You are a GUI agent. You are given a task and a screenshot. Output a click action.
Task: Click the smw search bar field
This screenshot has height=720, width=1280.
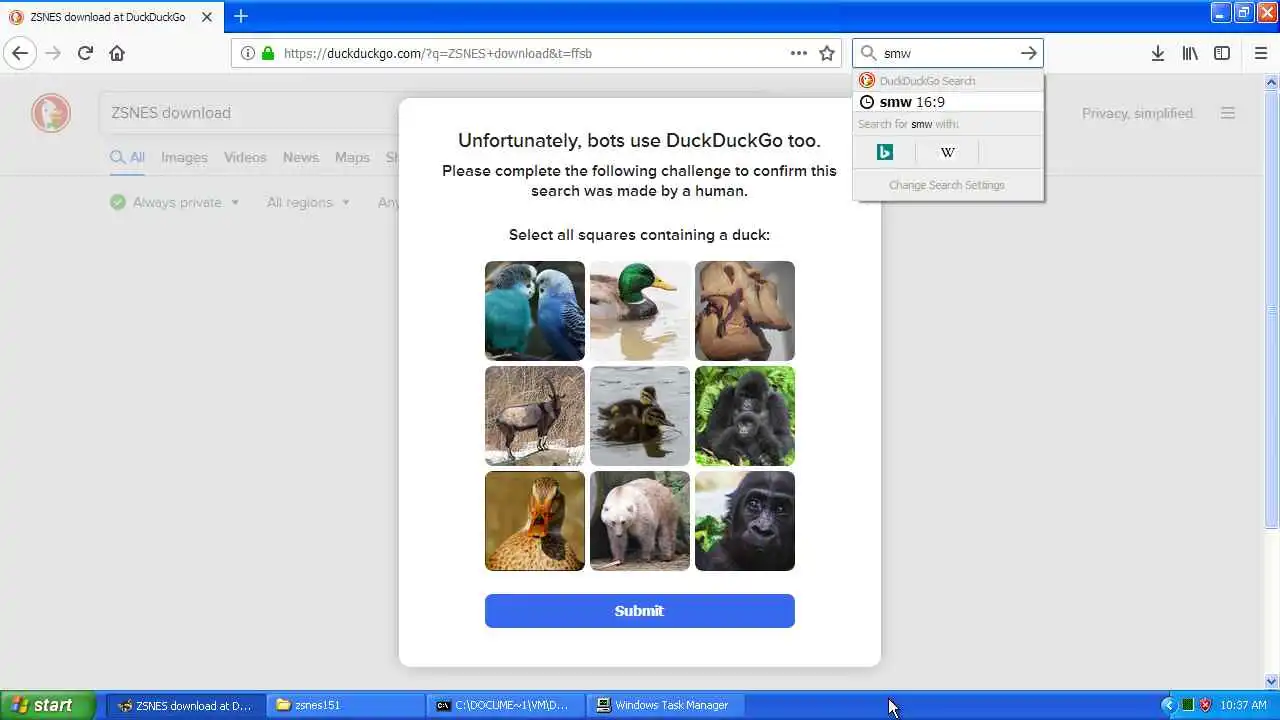[x=947, y=53]
